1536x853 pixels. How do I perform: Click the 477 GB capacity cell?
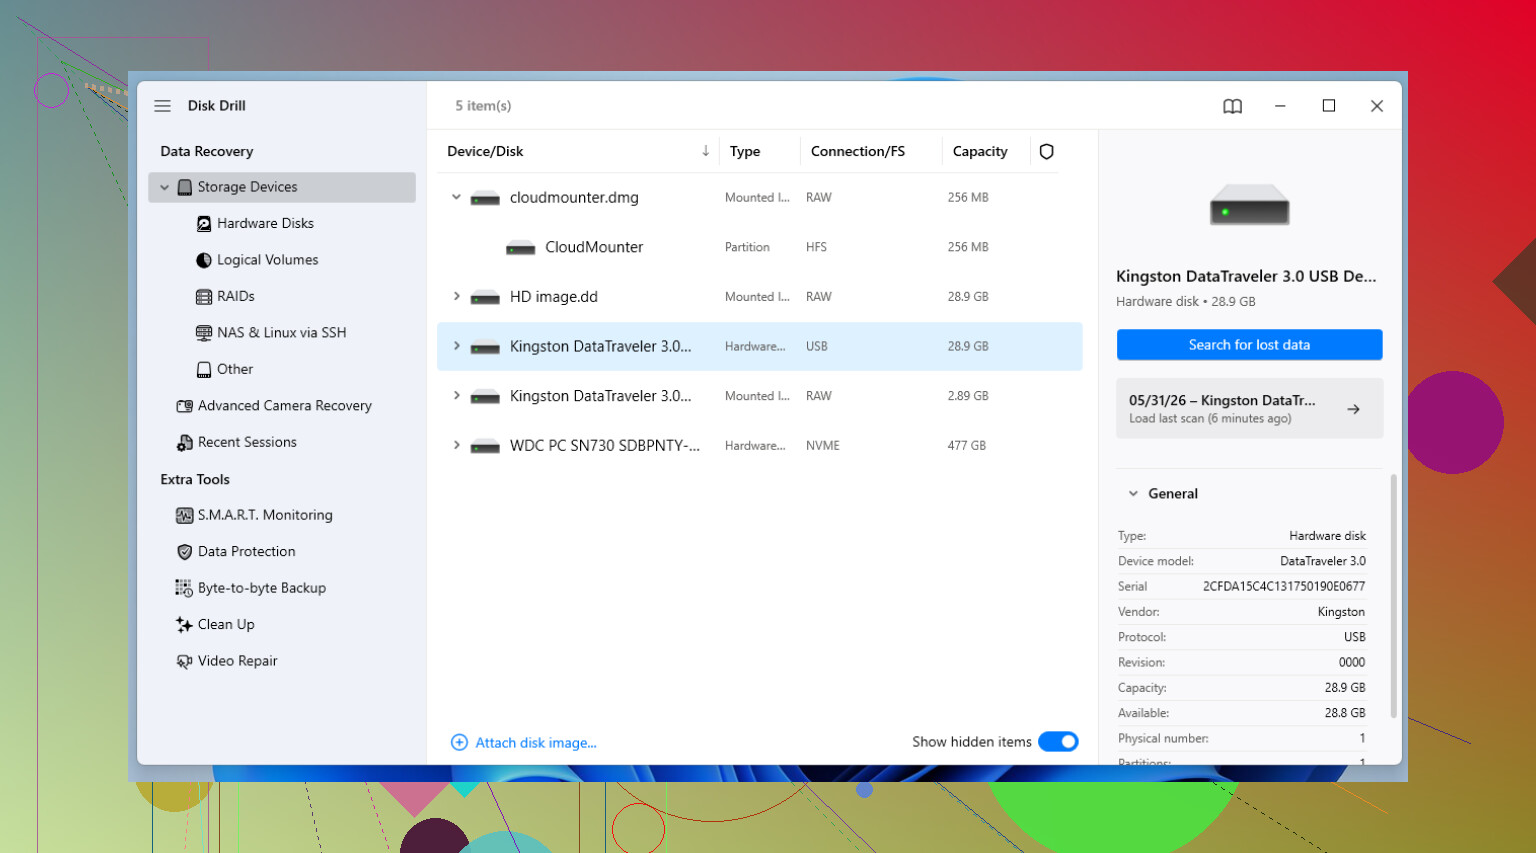pos(967,446)
